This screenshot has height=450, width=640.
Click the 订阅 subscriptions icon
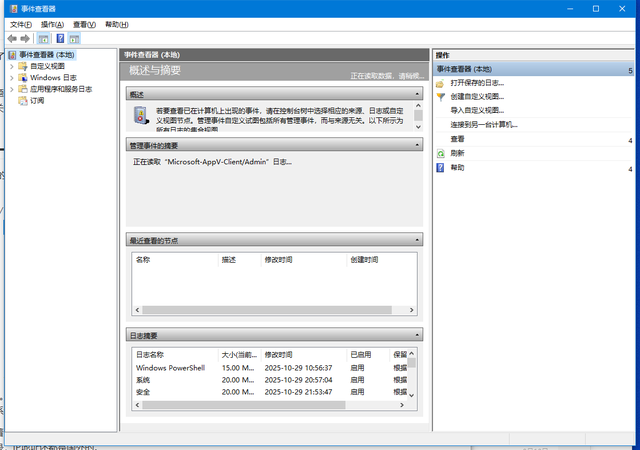[x=23, y=100]
